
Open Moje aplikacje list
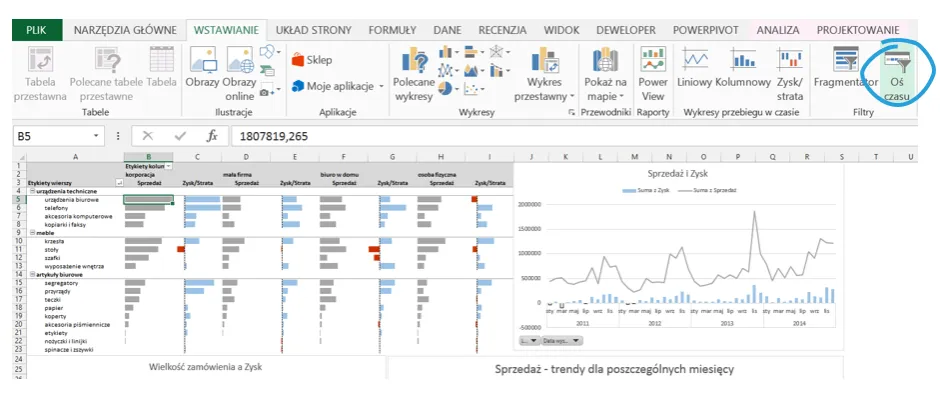point(338,86)
